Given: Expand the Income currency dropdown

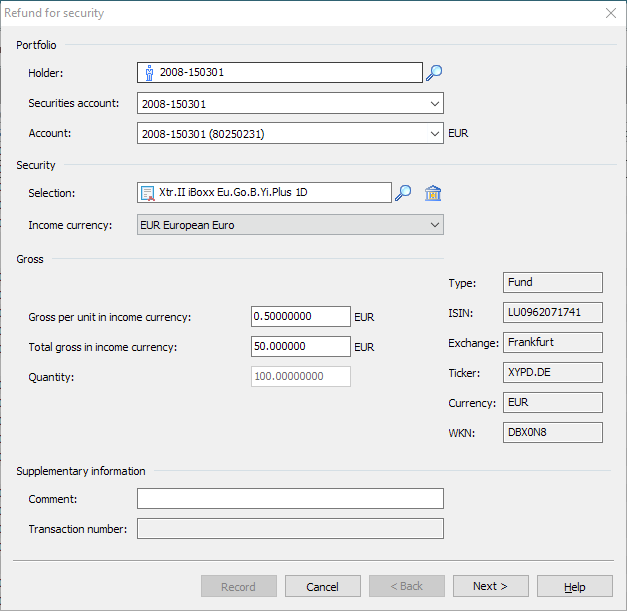Looking at the screenshot, I should click(434, 225).
